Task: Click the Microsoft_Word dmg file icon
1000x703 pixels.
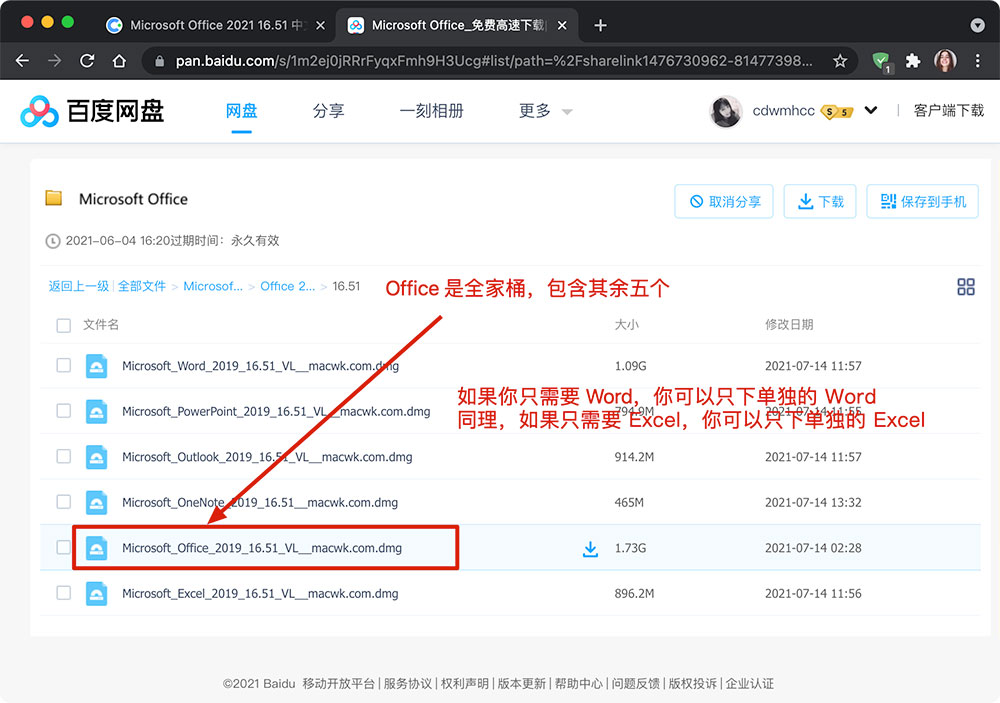Action: [x=96, y=366]
